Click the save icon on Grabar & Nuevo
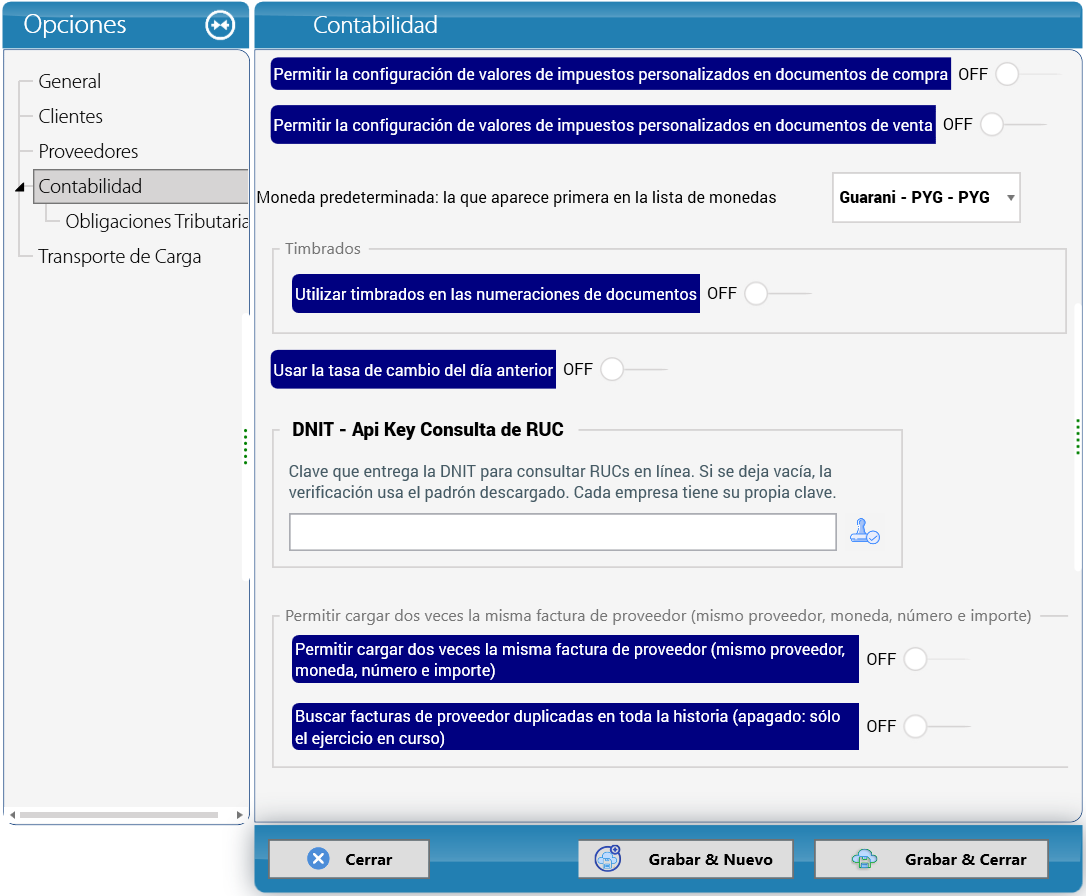The width and height of the screenshot is (1086, 896). click(608, 859)
